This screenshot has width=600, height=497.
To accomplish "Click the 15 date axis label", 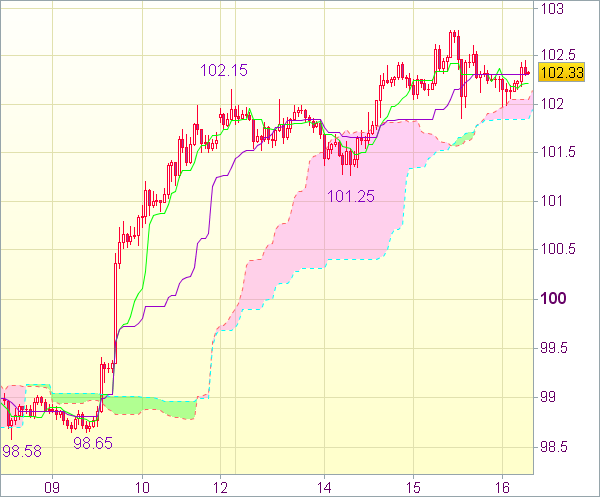I will click(x=413, y=488).
